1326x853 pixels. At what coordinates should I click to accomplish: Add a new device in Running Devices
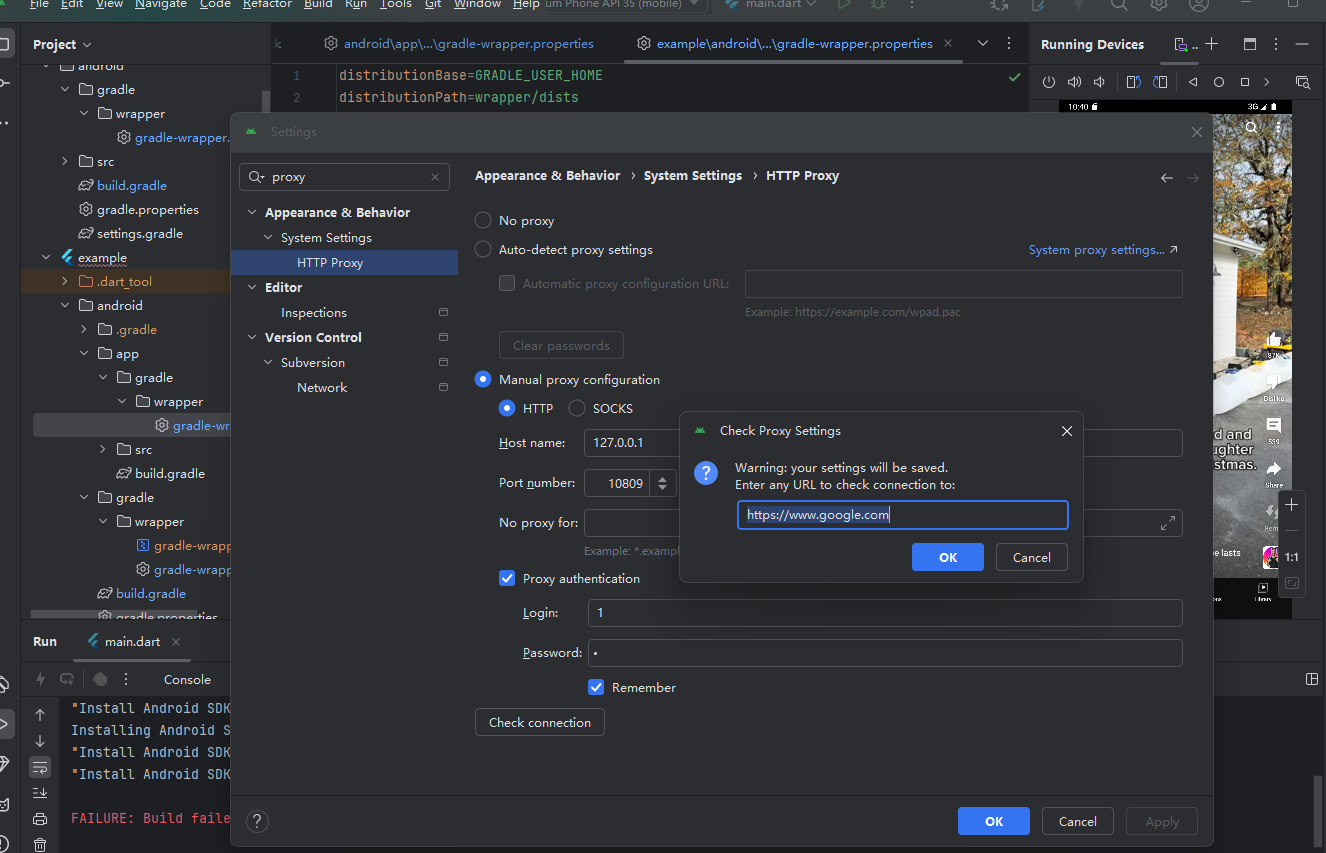(1211, 44)
